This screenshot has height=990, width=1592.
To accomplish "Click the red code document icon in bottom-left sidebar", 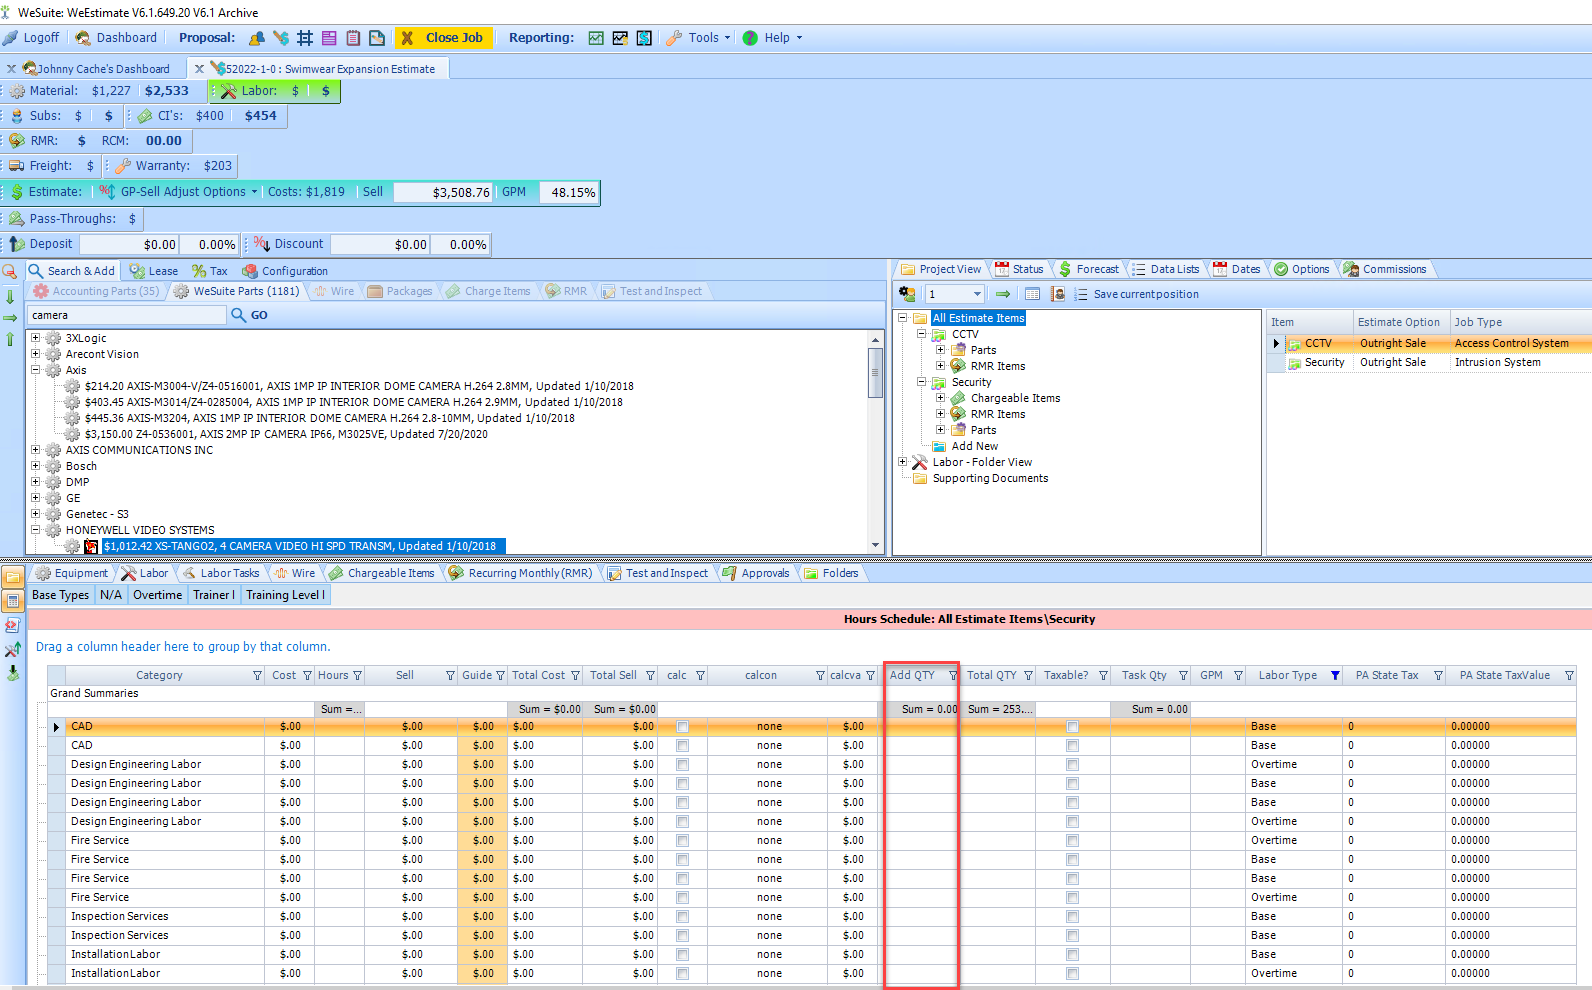I will tap(12, 625).
